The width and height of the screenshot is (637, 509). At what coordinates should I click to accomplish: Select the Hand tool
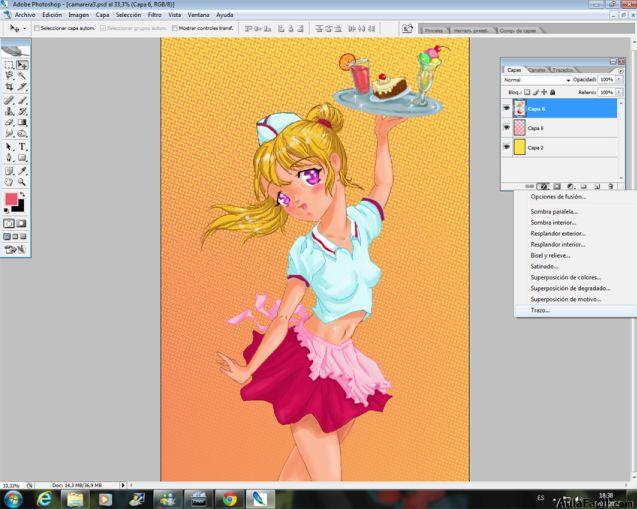tap(9, 182)
